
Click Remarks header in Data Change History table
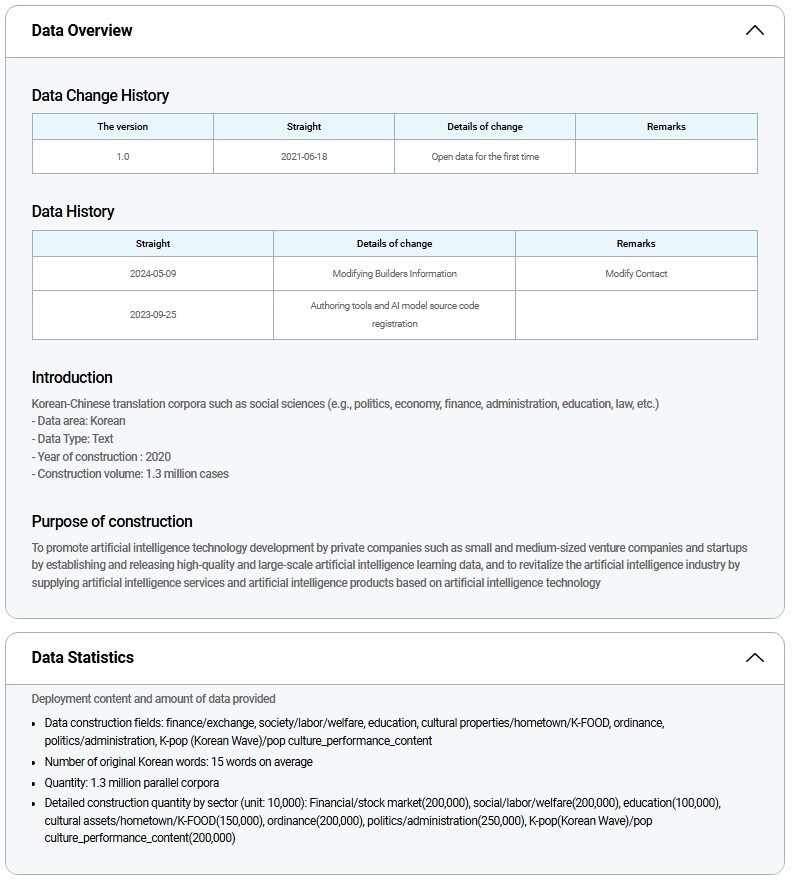click(x=666, y=127)
